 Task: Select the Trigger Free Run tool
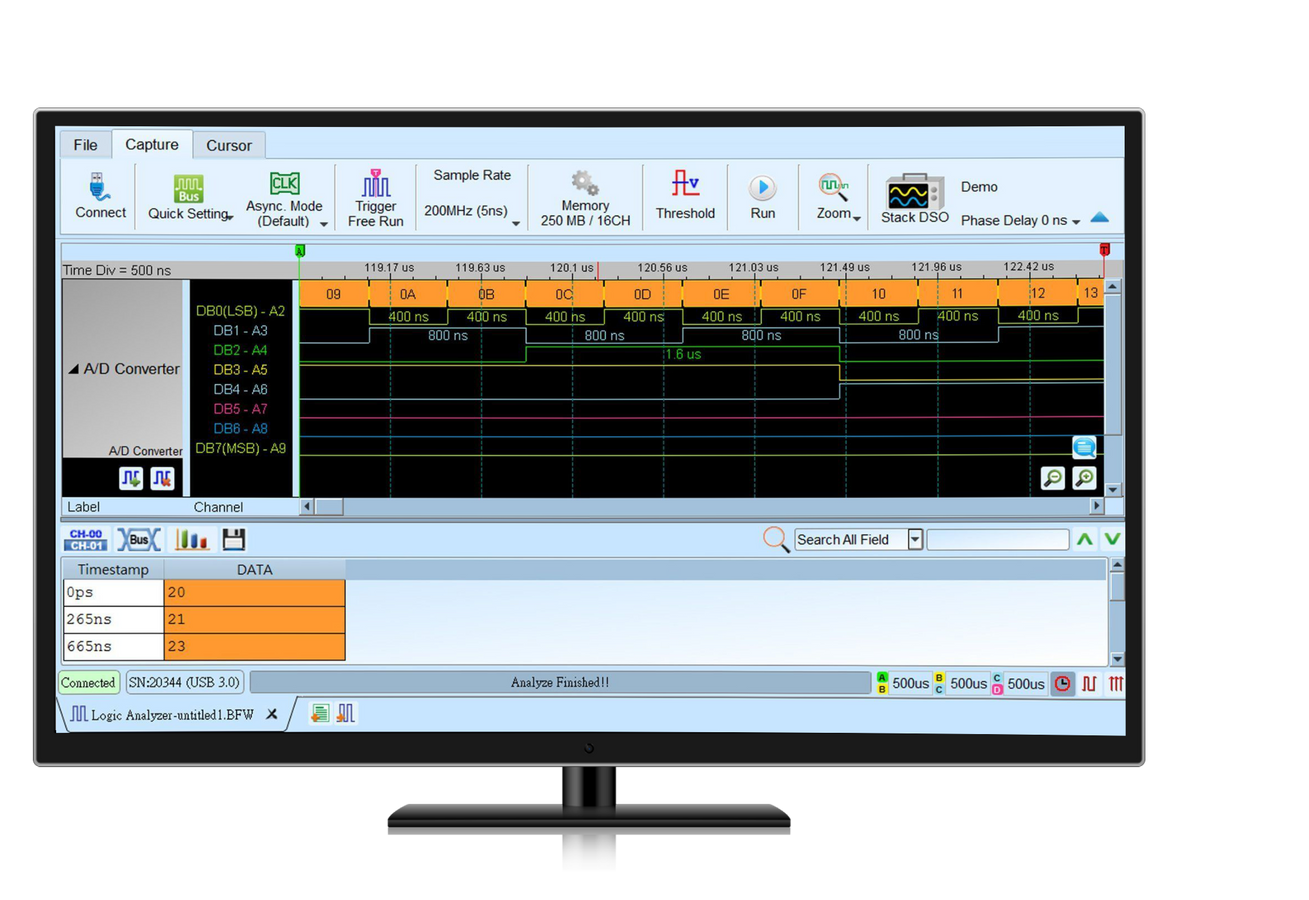(x=375, y=197)
